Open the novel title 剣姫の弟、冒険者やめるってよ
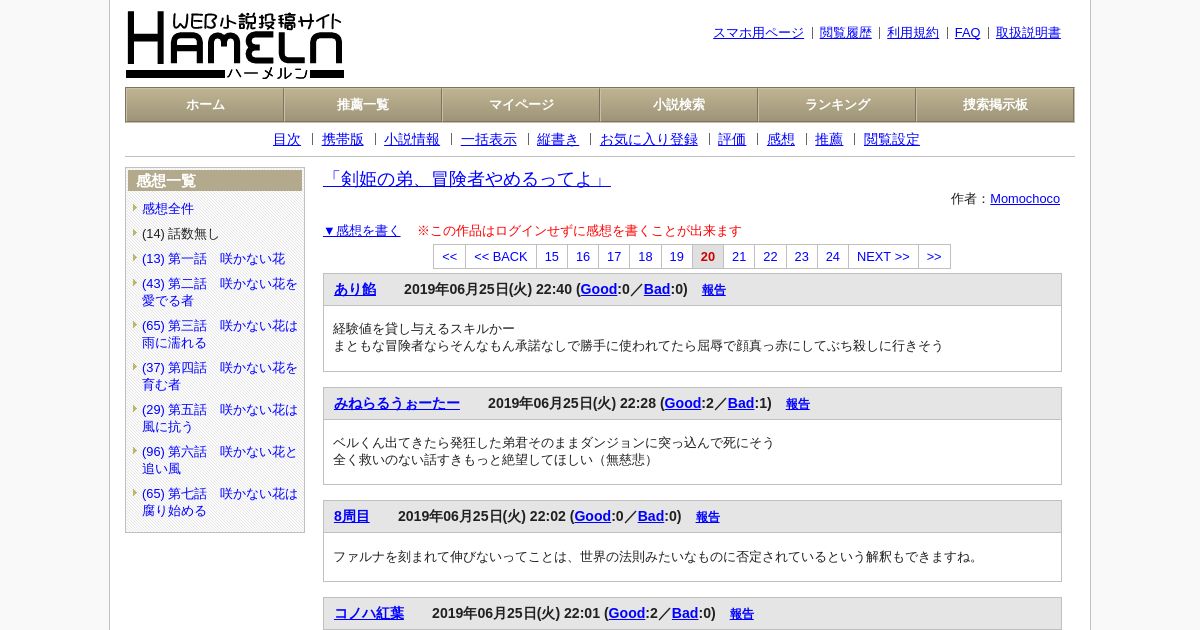Screen dimensions: 1200x630 [467, 179]
